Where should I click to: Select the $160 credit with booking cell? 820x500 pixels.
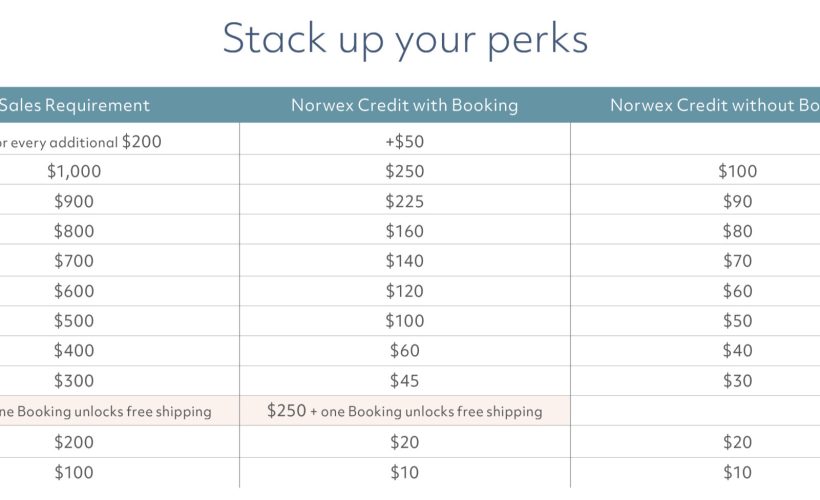[405, 231]
